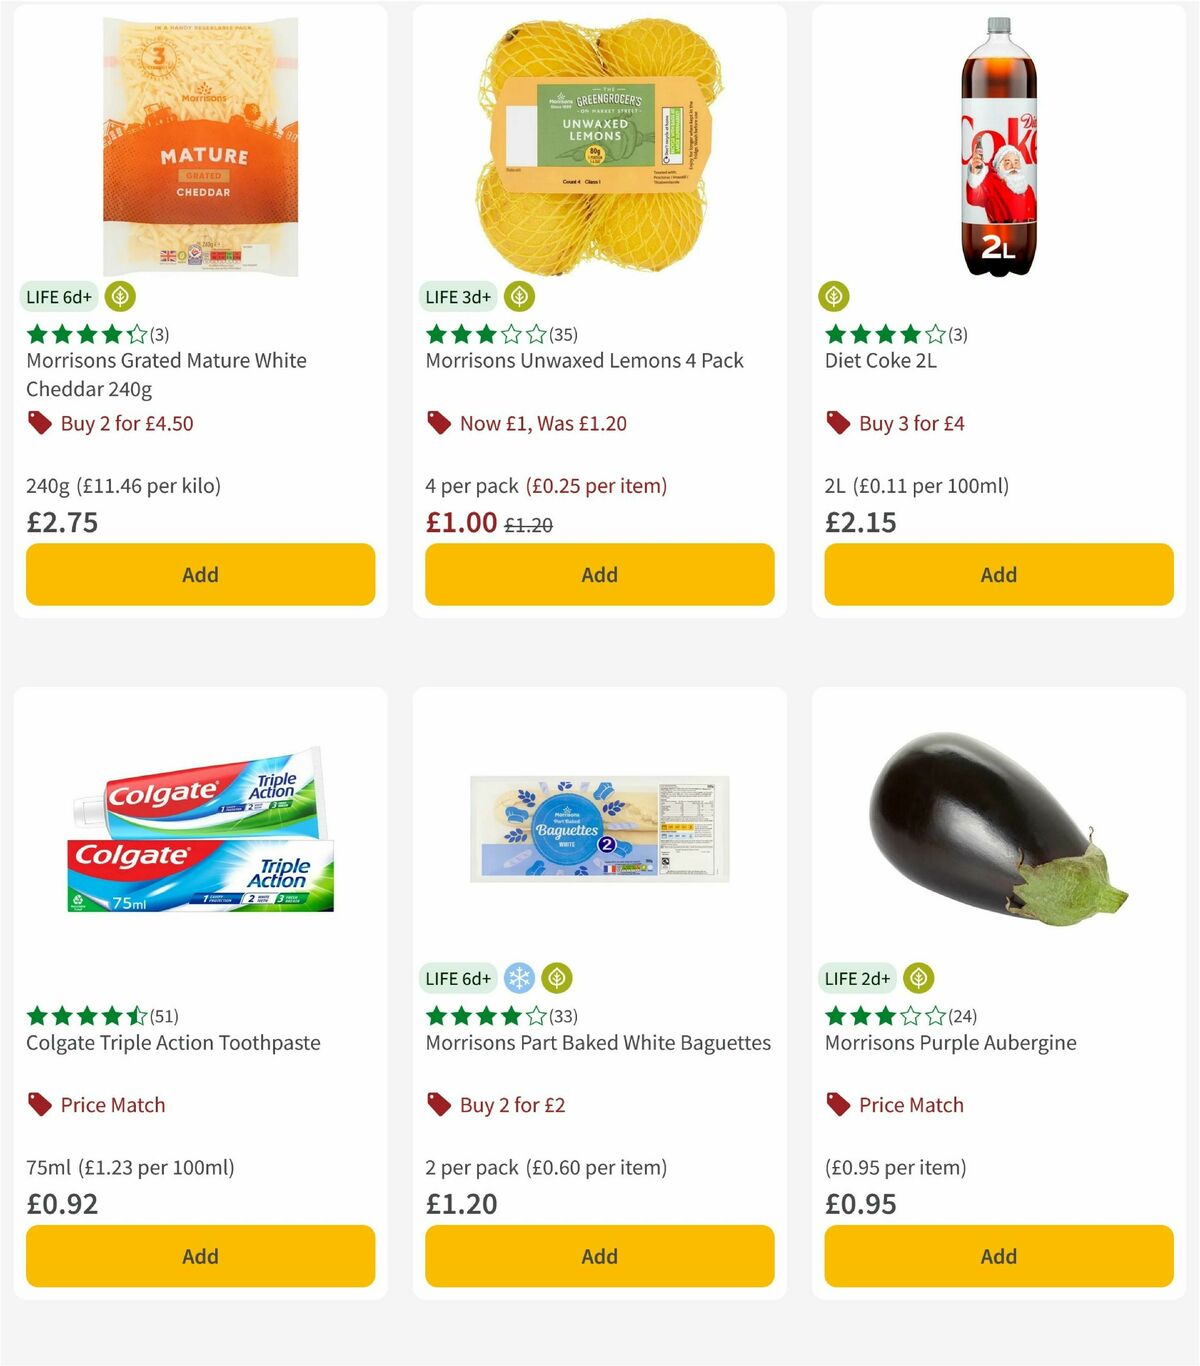The height and width of the screenshot is (1366, 1200).
Task: Select the organic leaf icon on the lemons product
Action: click(x=518, y=296)
